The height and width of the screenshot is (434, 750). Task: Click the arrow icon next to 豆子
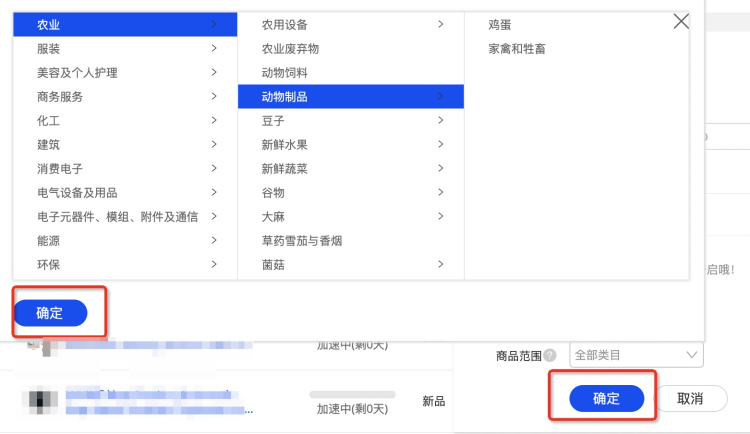click(x=440, y=120)
